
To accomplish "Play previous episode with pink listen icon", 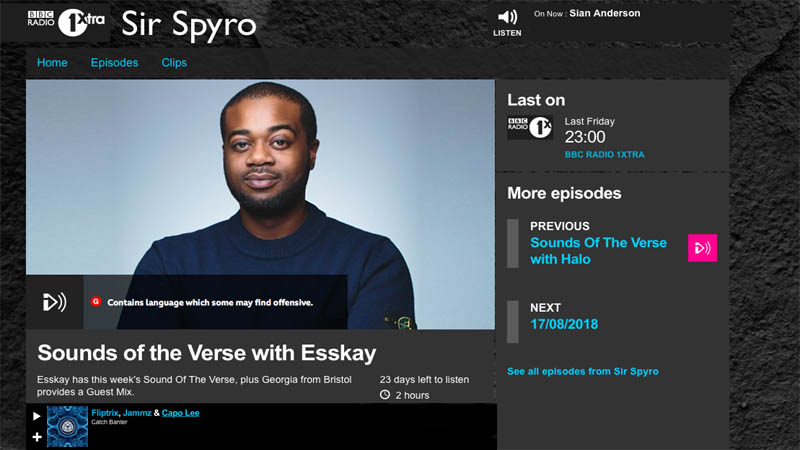I will [702, 248].
